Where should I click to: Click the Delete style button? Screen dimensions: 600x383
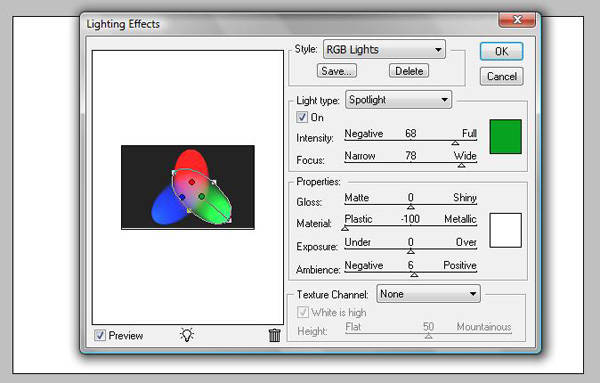(409, 71)
